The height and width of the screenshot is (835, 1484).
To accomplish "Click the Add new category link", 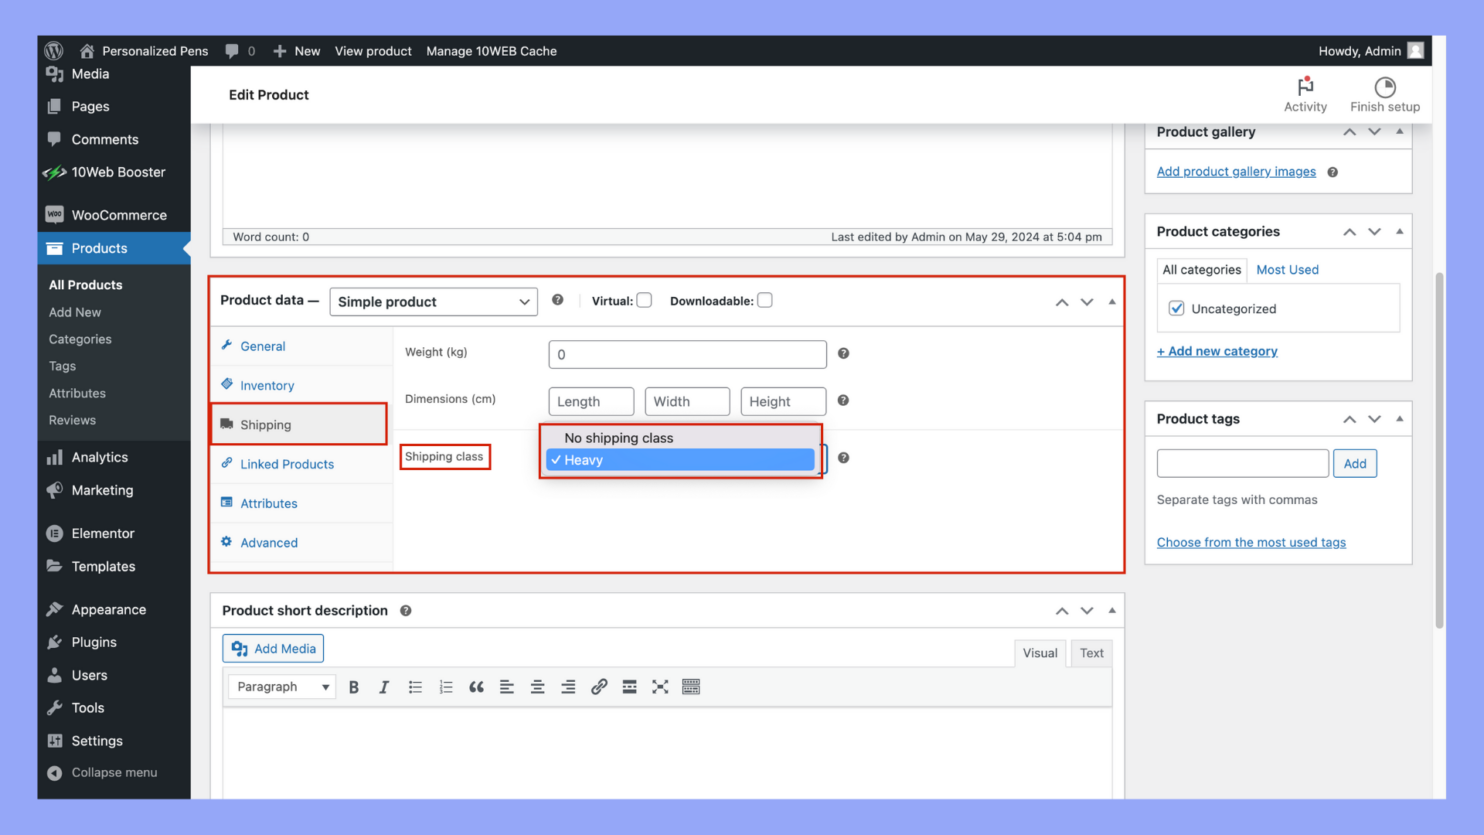I will click(x=1216, y=351).
